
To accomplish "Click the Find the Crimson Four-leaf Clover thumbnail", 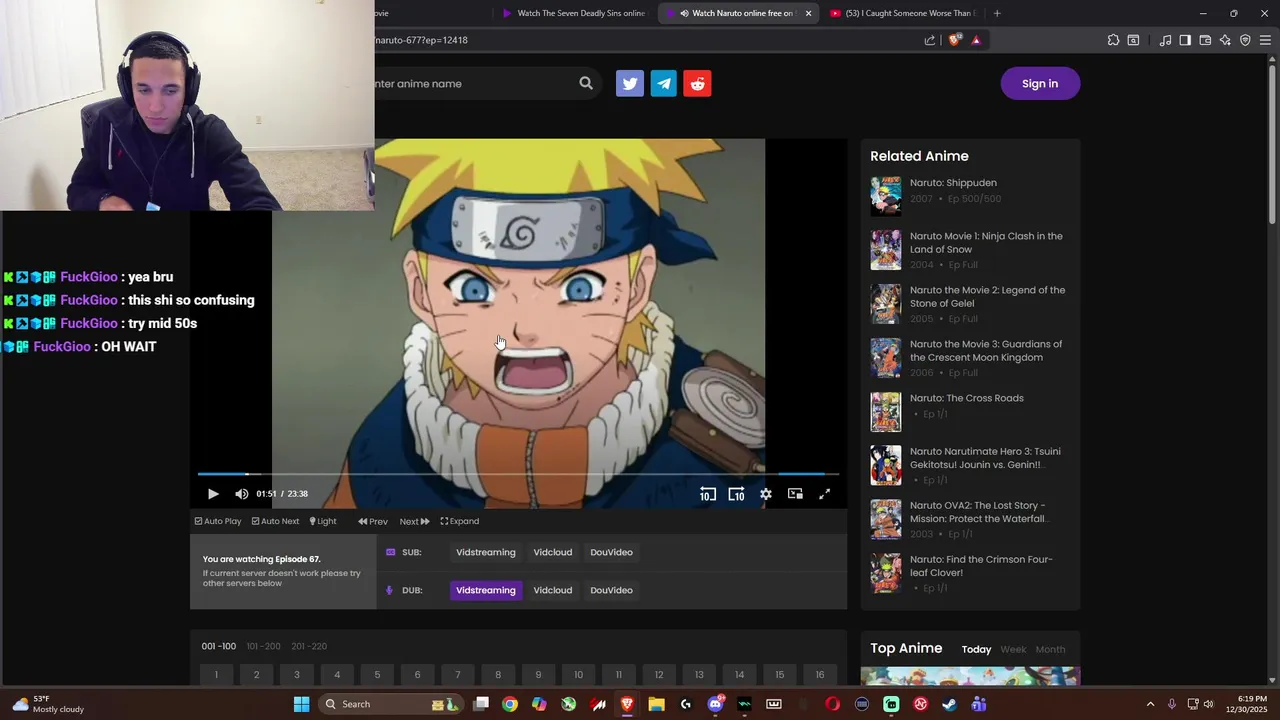I will click(x=886, y=574).
